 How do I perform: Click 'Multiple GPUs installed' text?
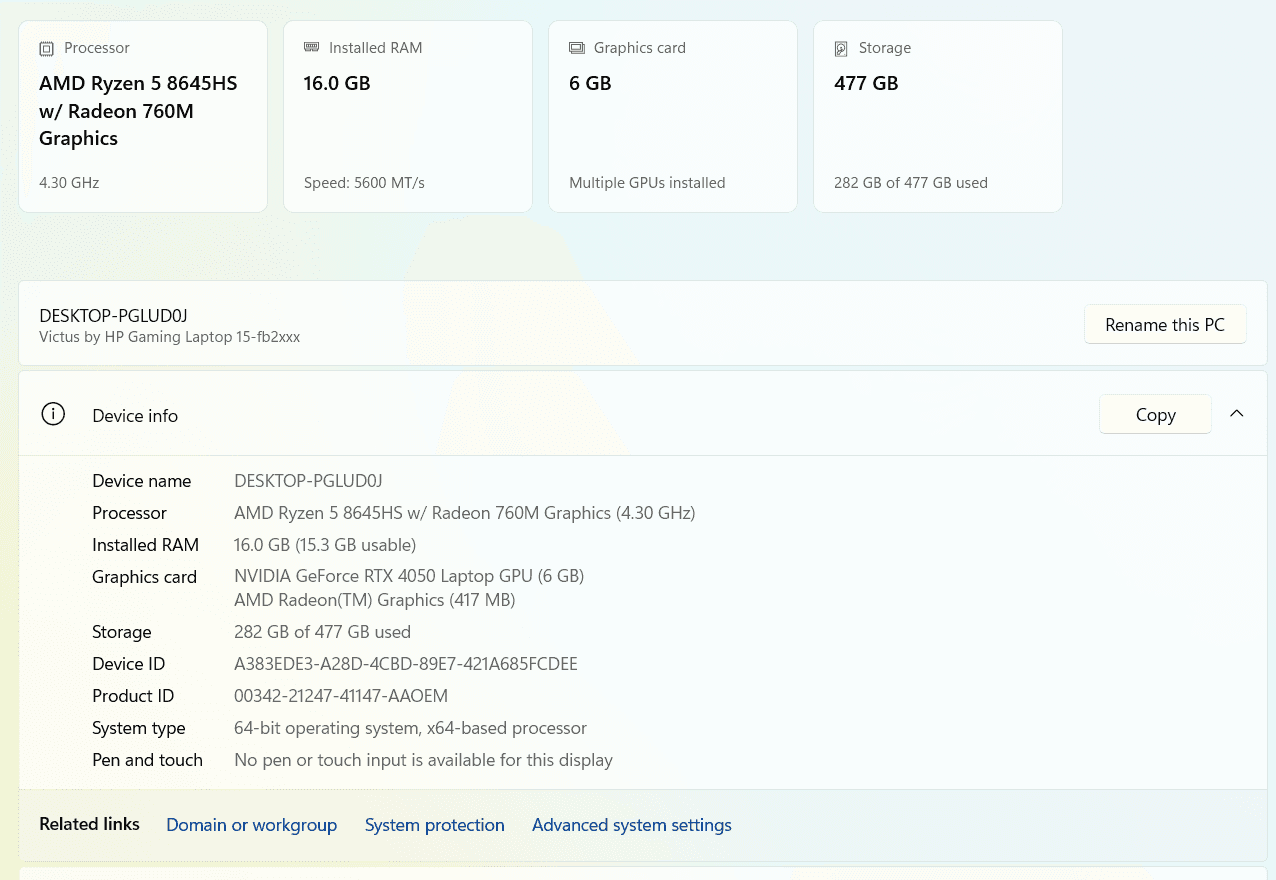[x=647, y=183]
